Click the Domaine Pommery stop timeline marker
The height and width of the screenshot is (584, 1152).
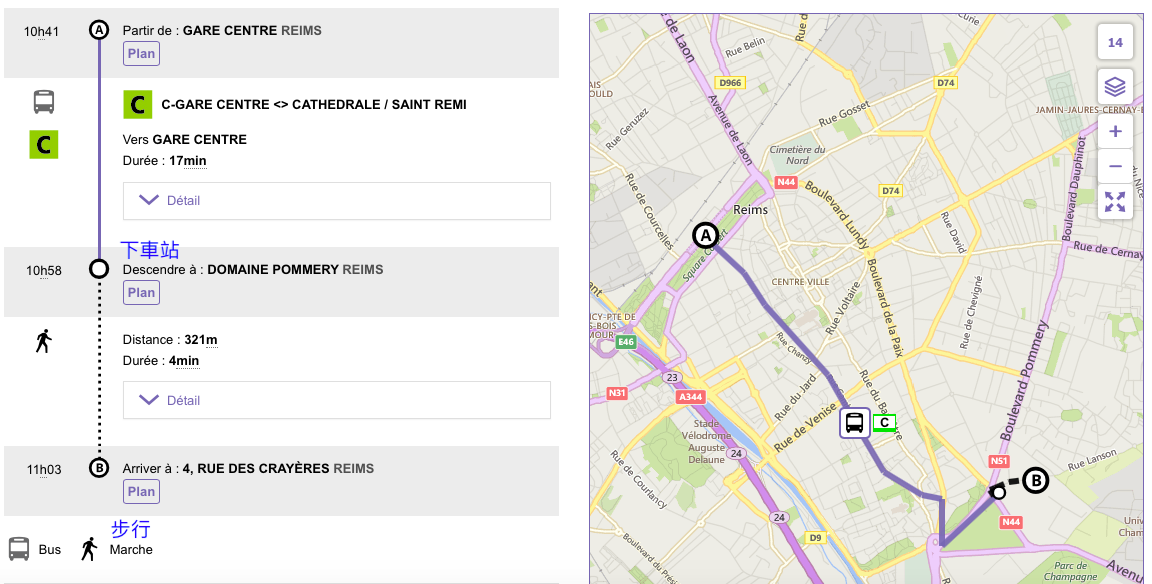pyautogui.click(x=99, y=269)
